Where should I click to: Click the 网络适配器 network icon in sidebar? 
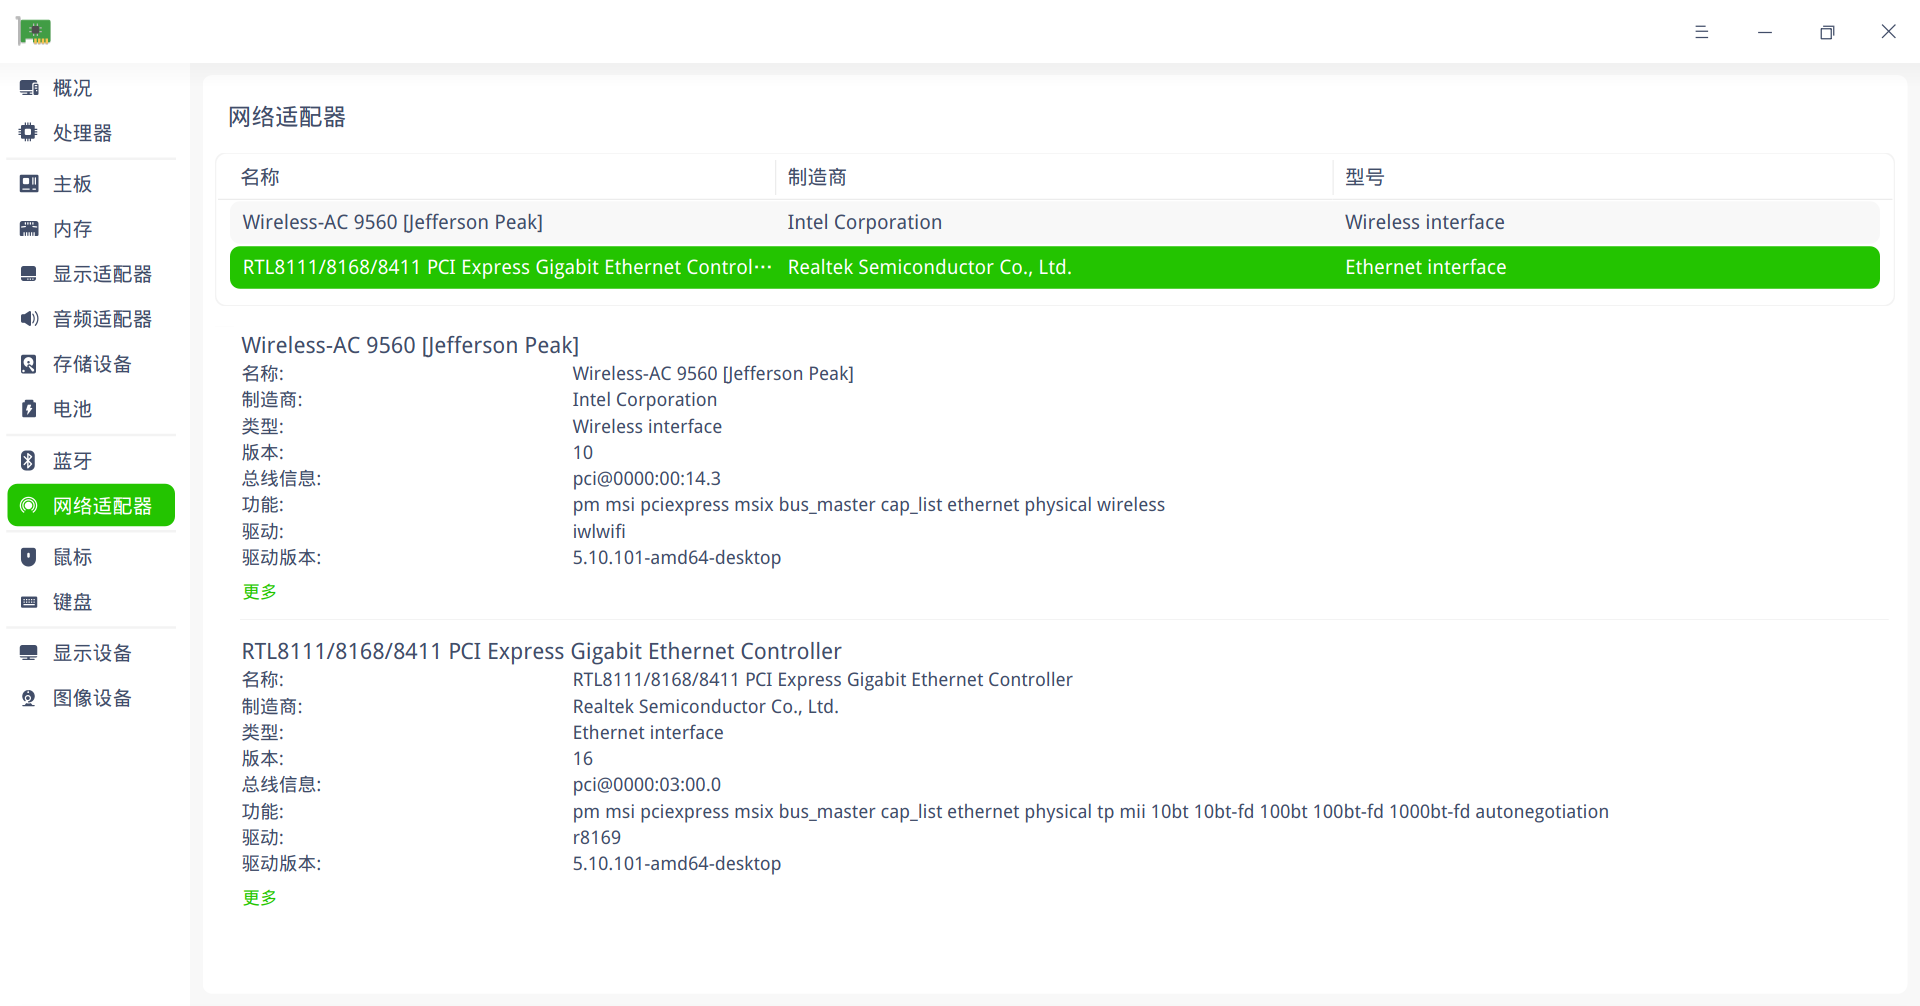click(29, 506)
